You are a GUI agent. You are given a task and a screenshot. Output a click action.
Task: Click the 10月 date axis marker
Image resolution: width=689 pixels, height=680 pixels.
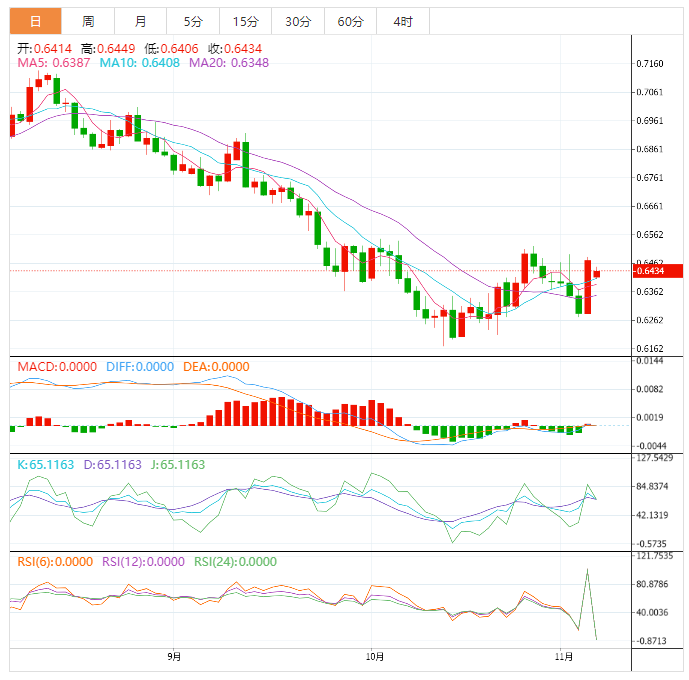(x=375, y=657)
